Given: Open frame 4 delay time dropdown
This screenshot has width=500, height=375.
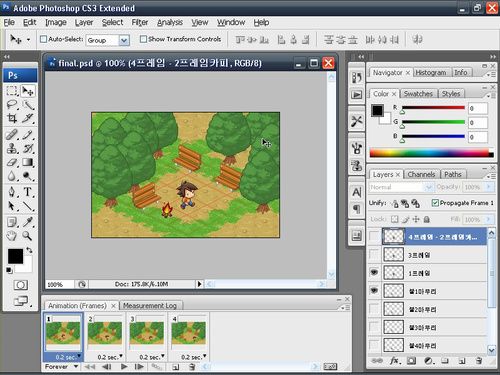Looking at the screenshot, I should pyautogui.click(x=204, y=356).
